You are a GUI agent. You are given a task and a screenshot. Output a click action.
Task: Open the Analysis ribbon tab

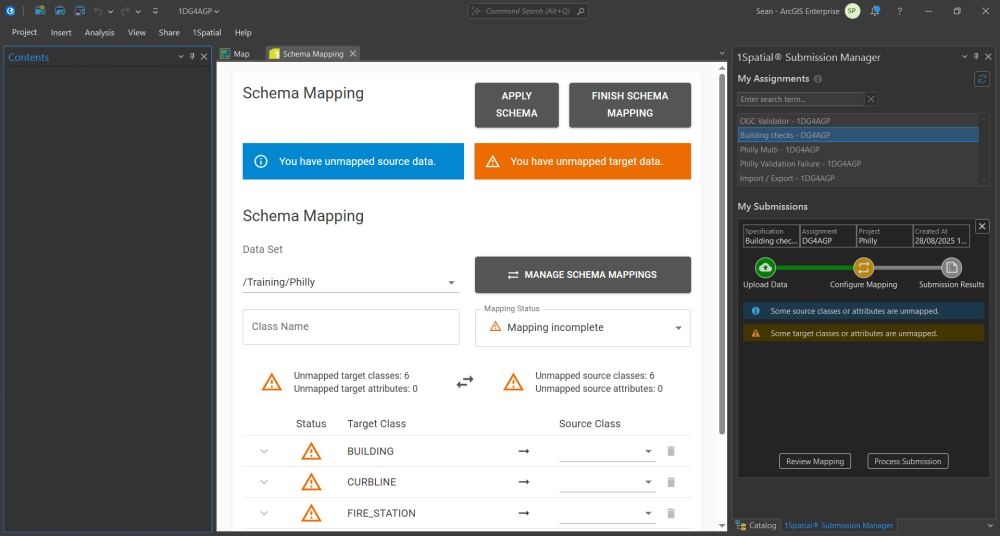(x=99, y=33)
